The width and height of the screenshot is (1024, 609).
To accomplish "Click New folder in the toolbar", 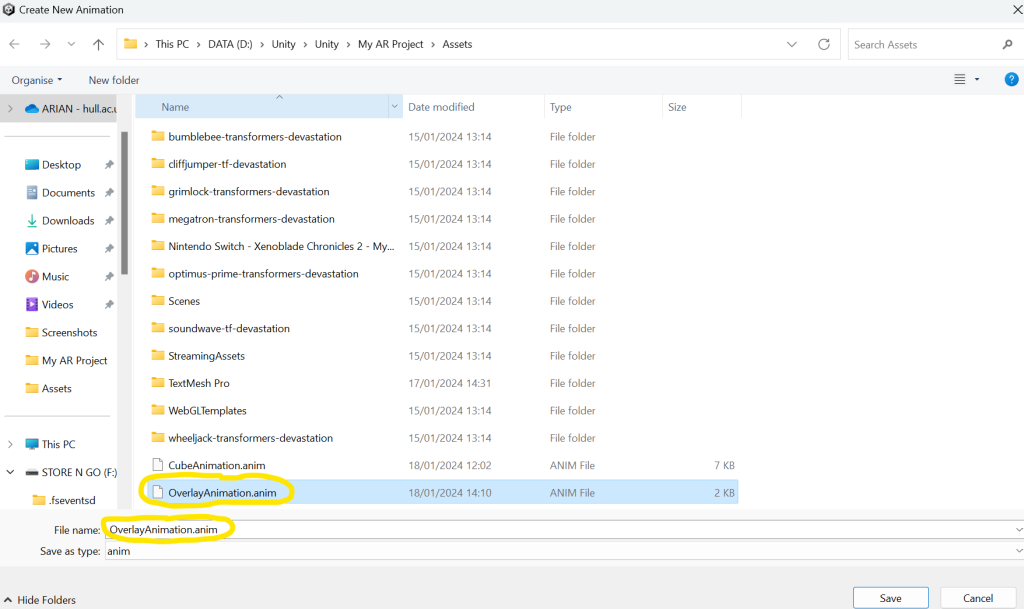I will point(114,80).
